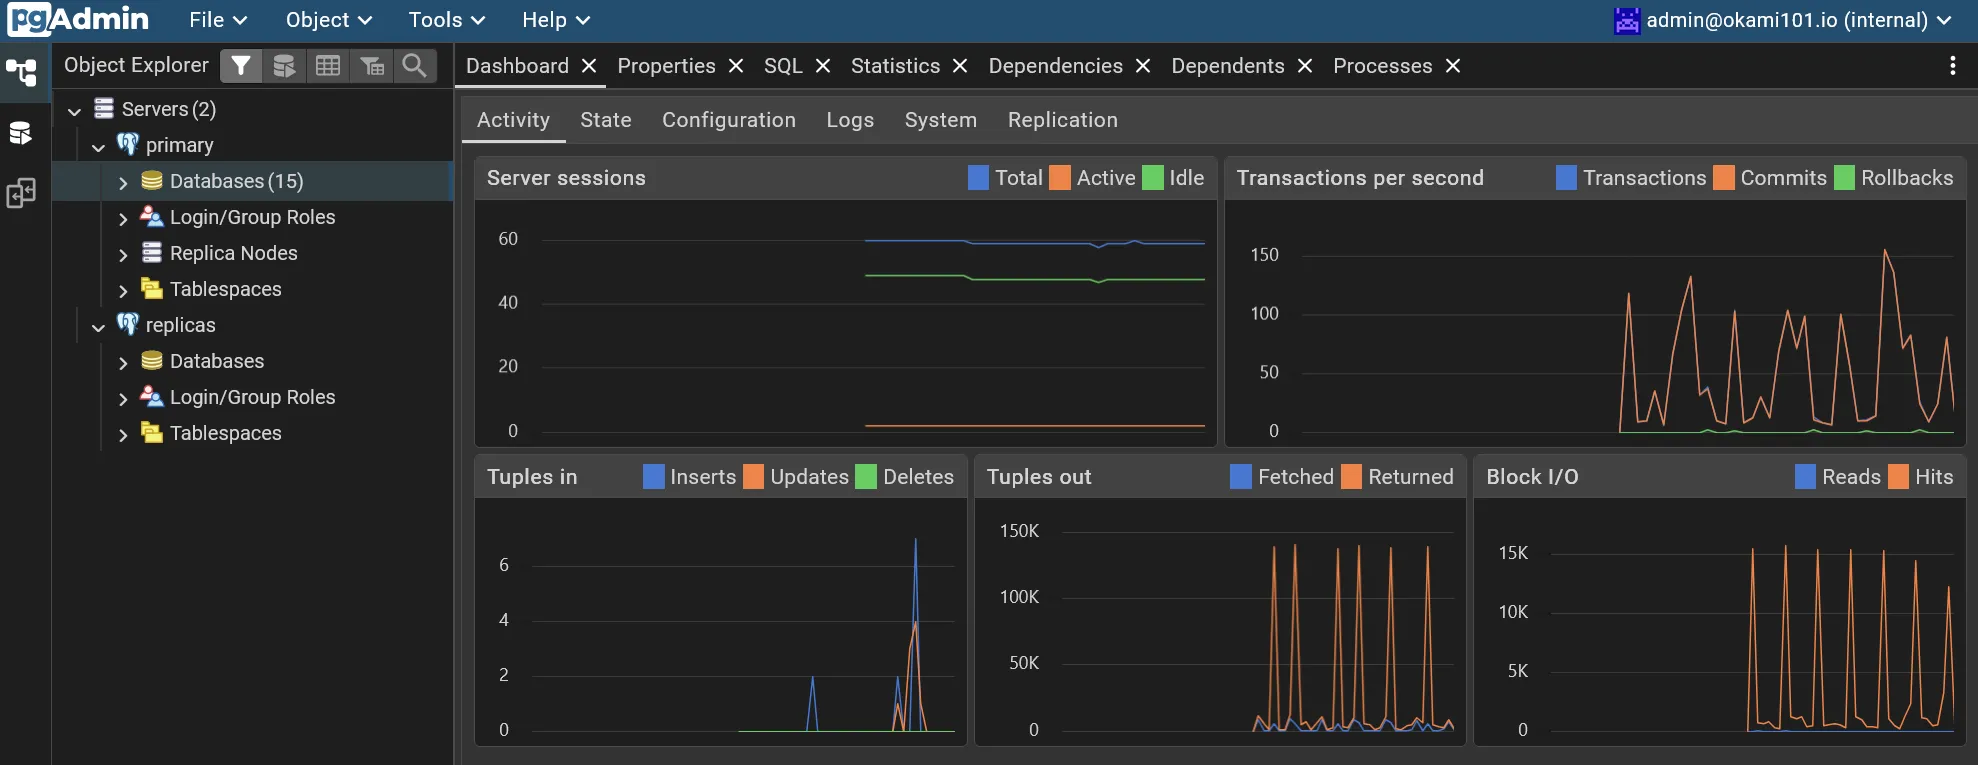Screen dimensions: 1978x765
Task: Open the Replication sub-tab
Action: [x=1063, y=120]
